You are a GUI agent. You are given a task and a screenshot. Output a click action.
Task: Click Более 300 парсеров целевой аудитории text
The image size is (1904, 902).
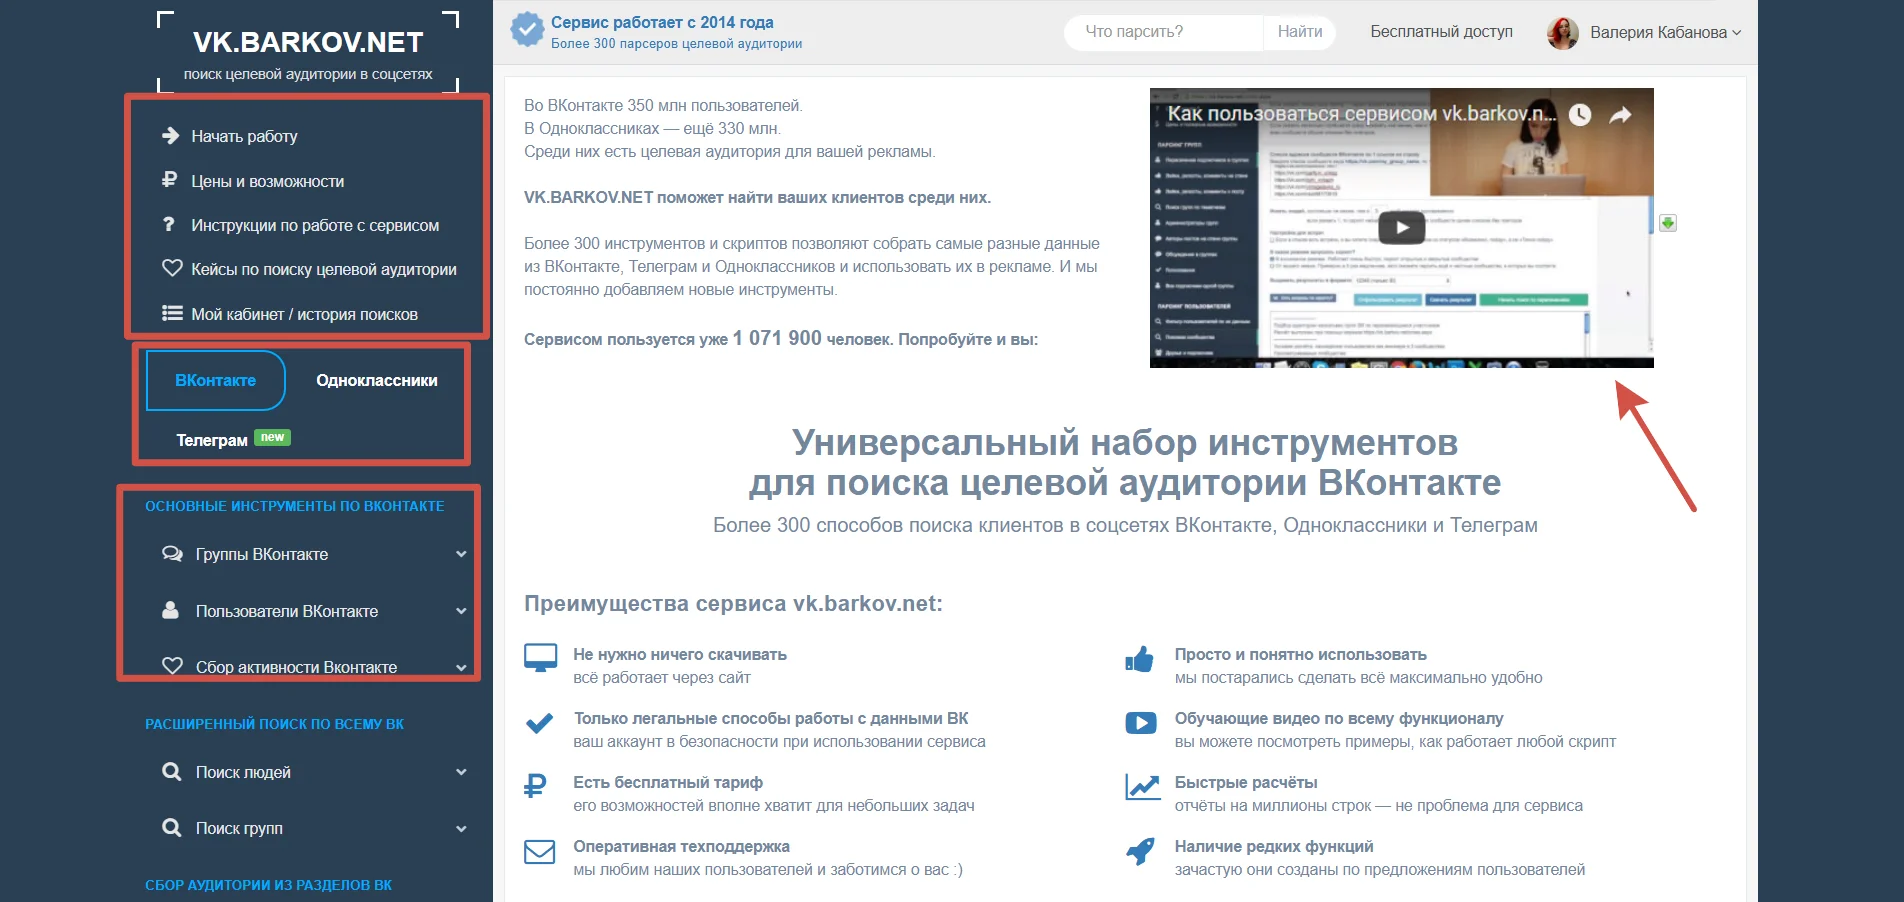676,44
